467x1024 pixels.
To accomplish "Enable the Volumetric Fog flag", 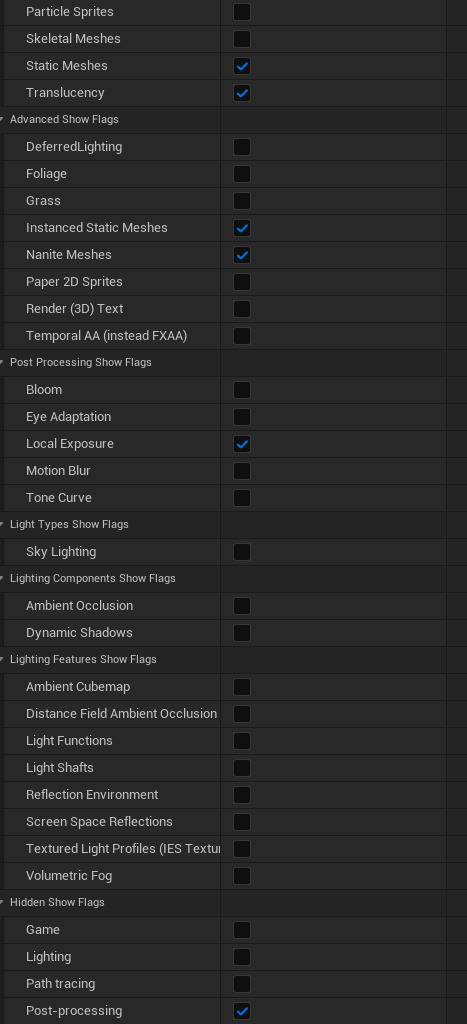I will tap(242, 876).
